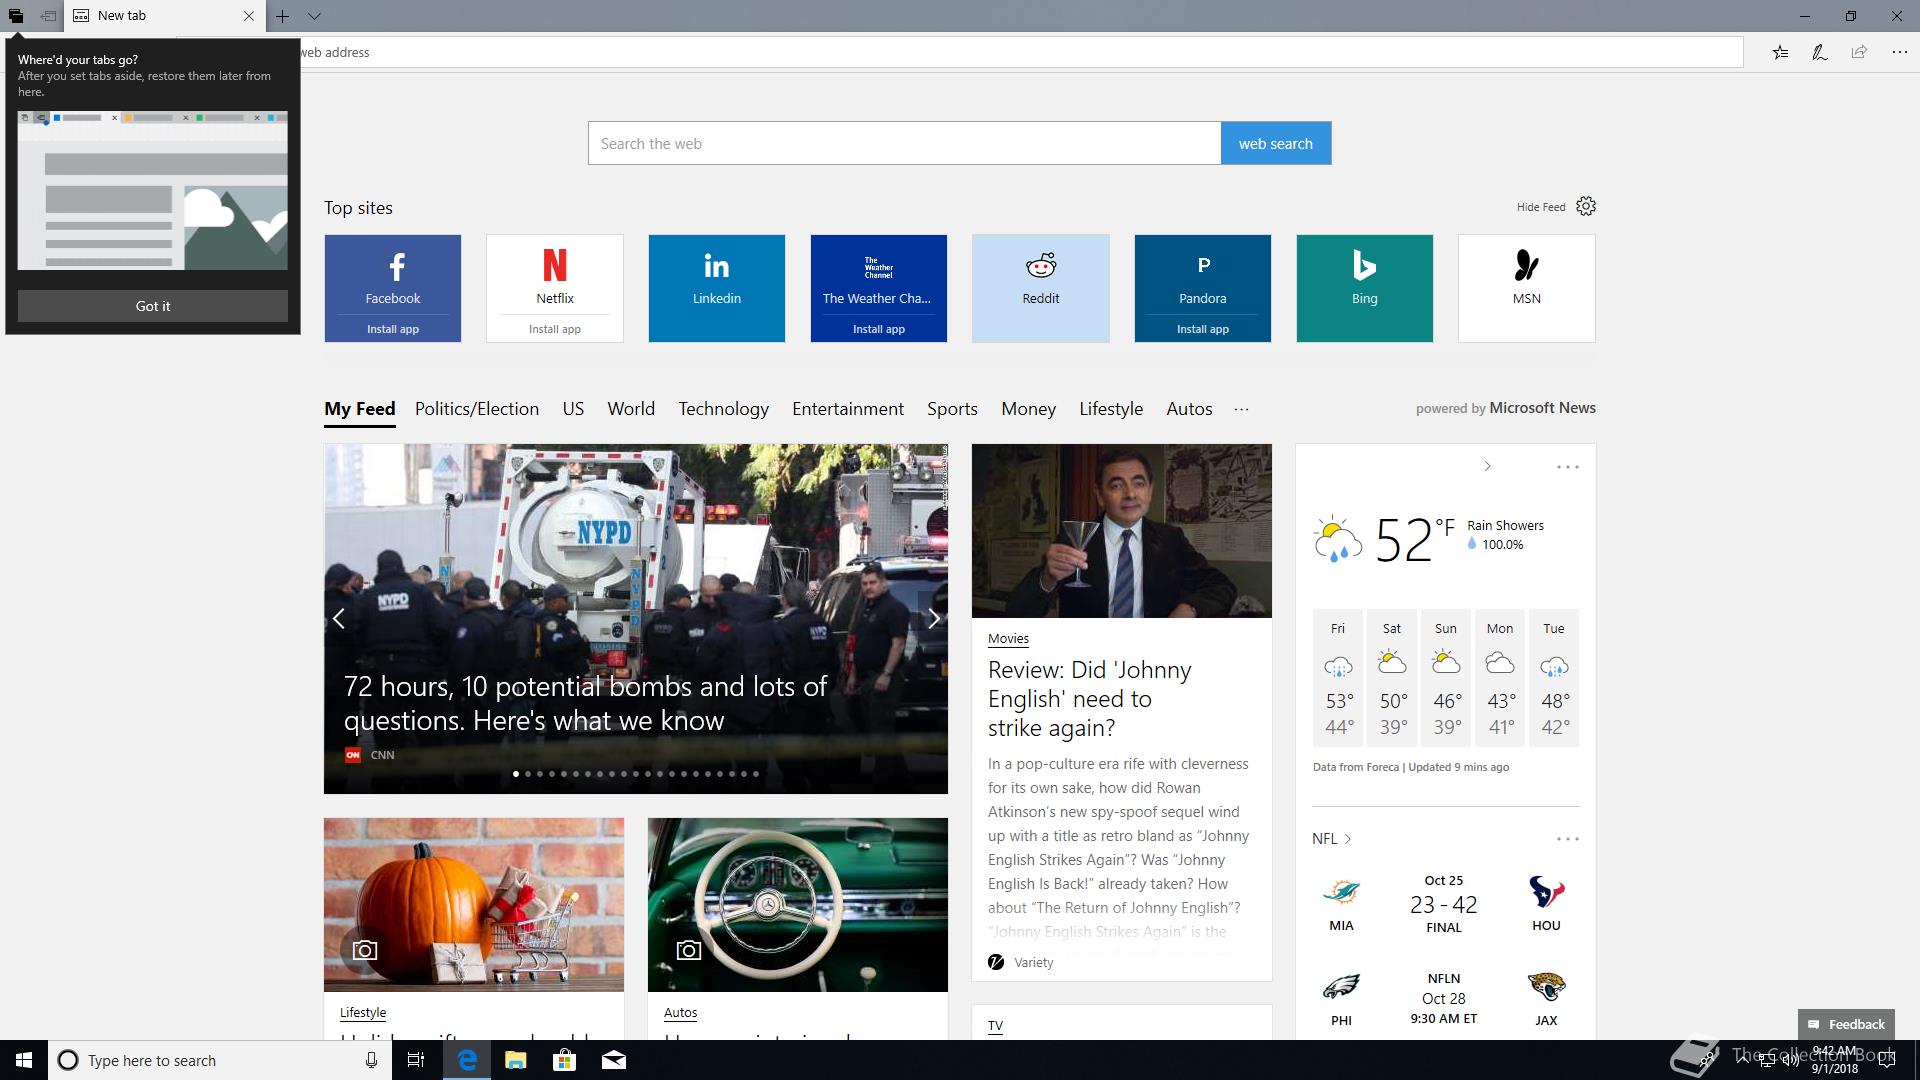This screenshot has height=1080, width=1920.
Task: Open Microsoft Store from taskbar
Action: [x=565, y=1060]
